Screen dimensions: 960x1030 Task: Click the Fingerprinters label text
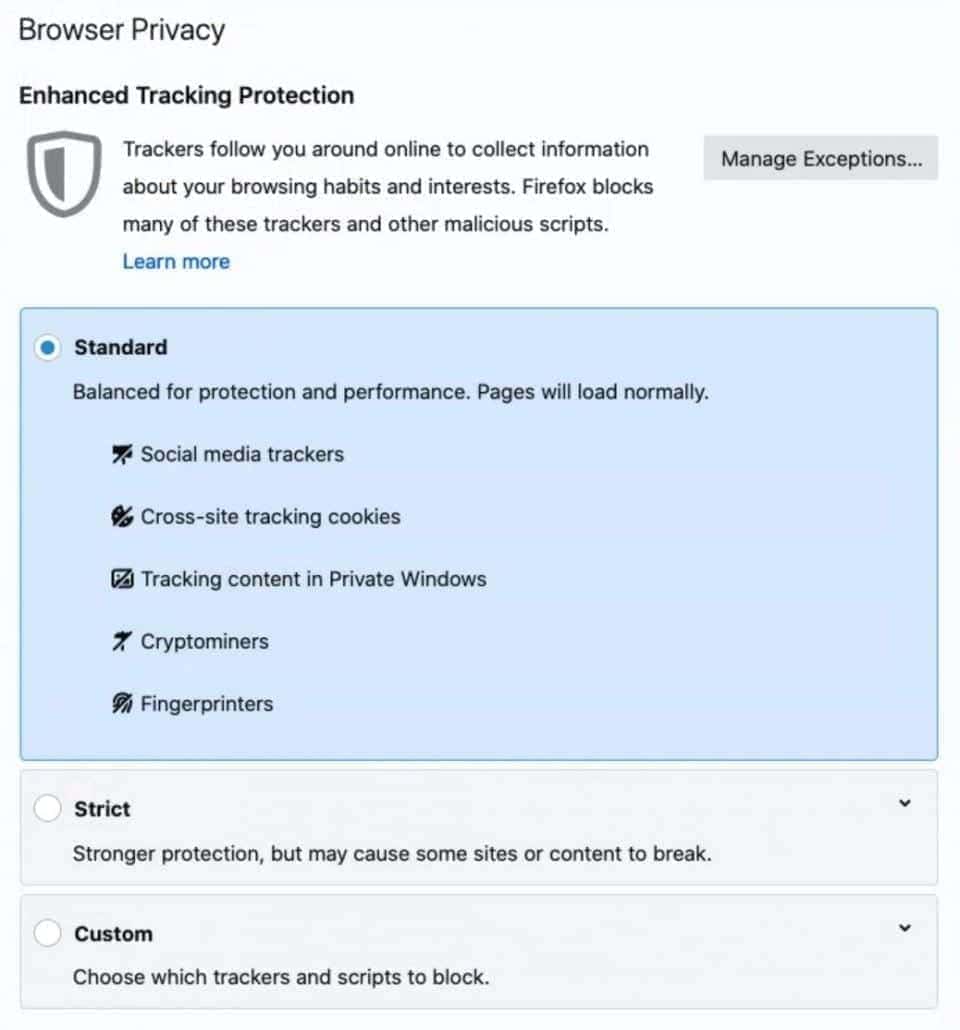(x=207, y=703)
